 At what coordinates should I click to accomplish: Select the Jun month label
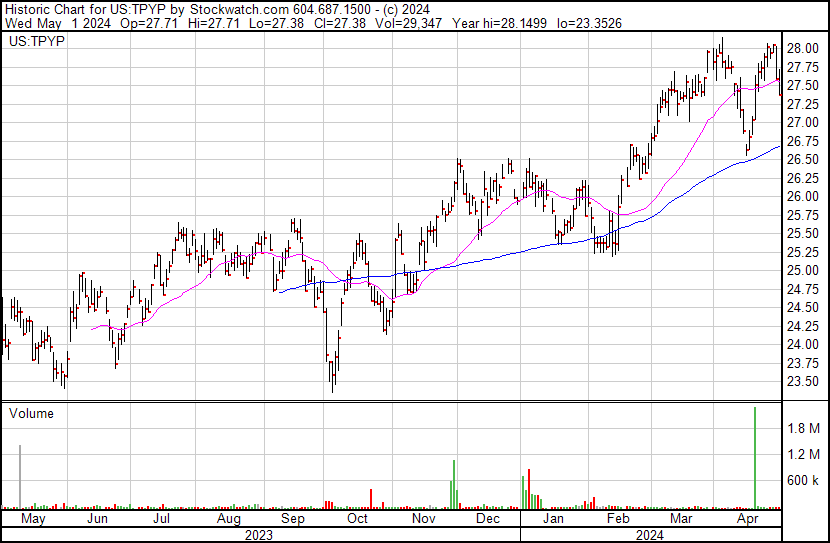click(x=97, y=519)
